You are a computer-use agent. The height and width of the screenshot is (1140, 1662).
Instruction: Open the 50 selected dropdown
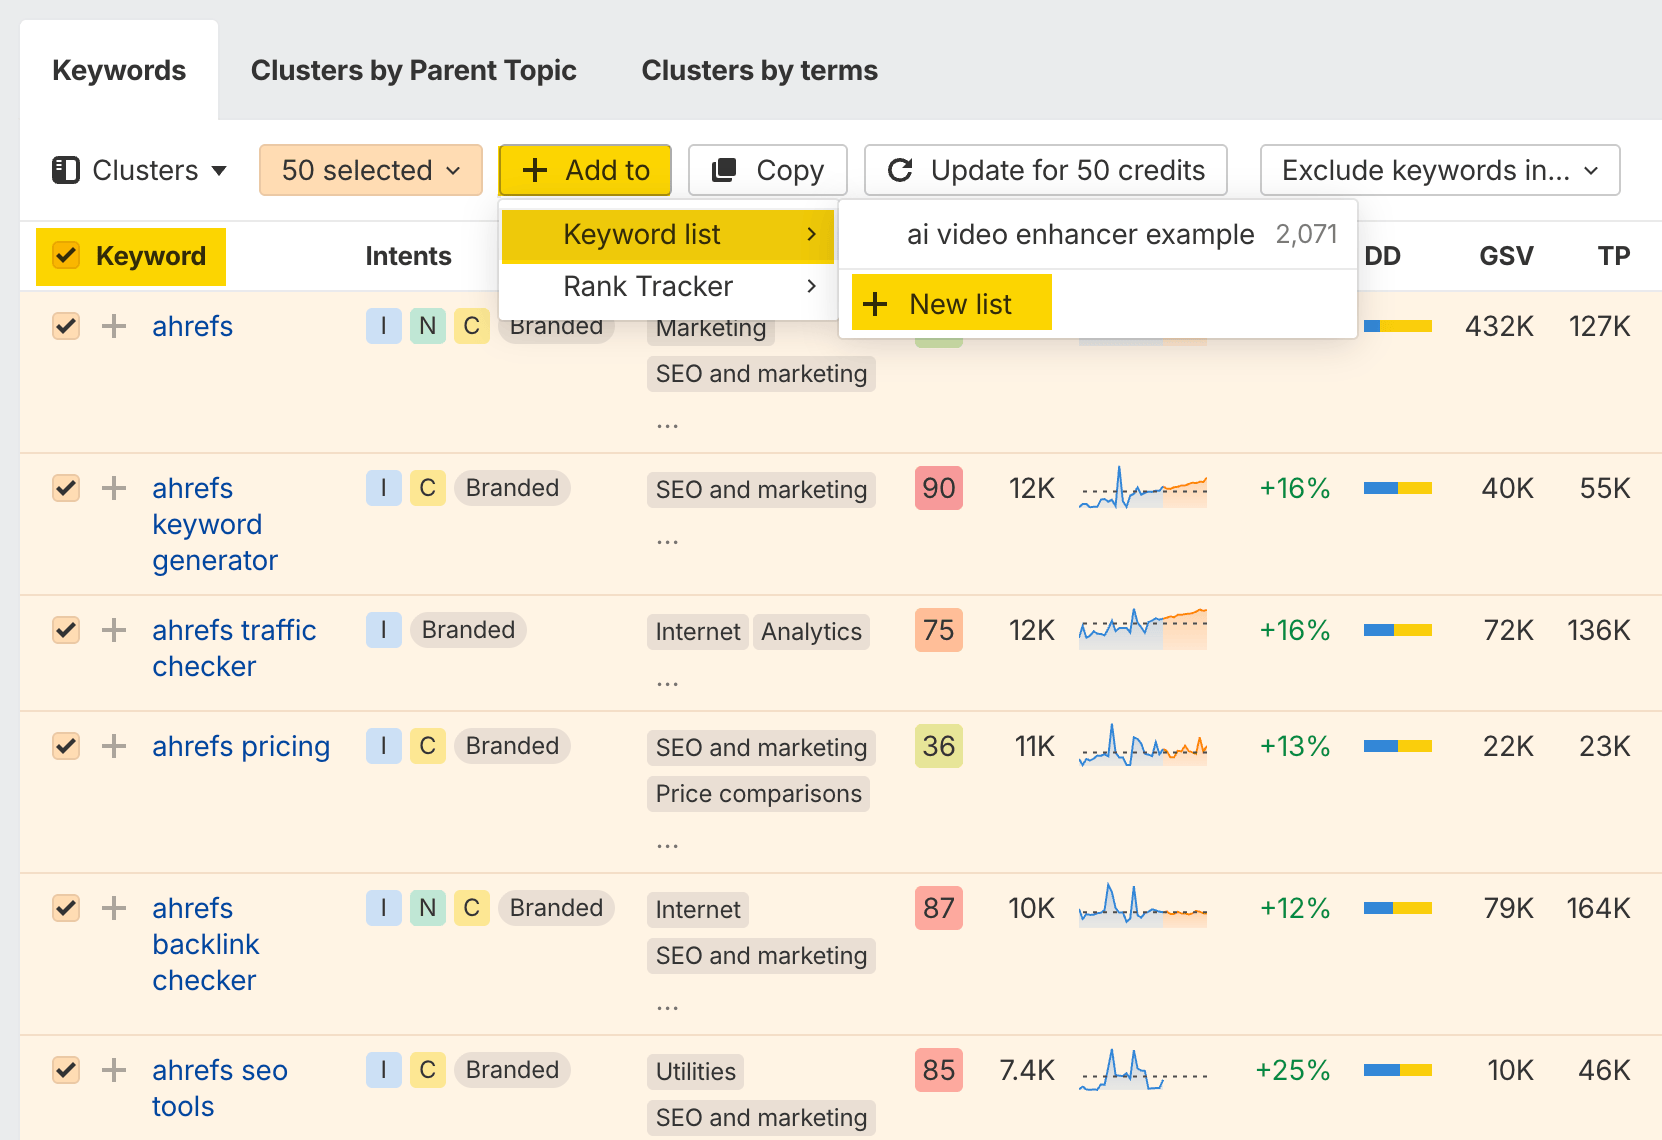(371, 170)
